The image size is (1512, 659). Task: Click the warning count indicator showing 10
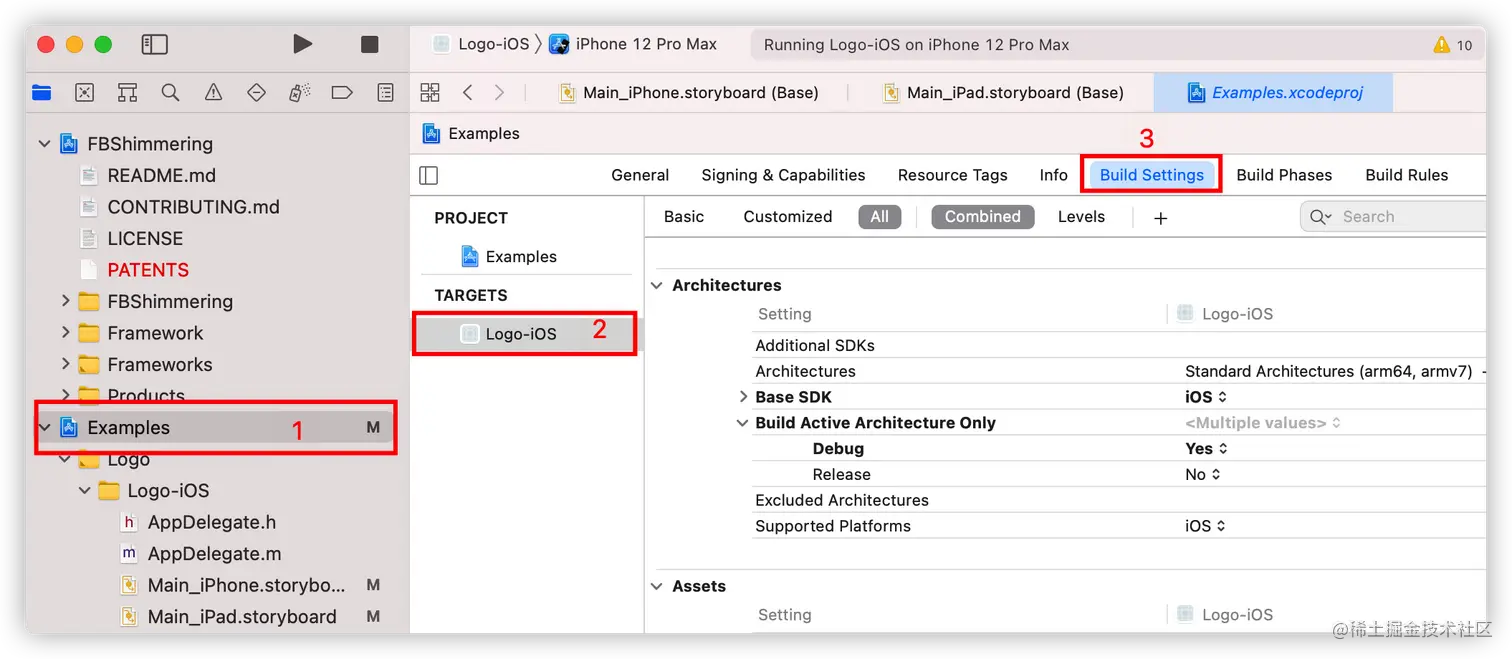(1453, 45)
